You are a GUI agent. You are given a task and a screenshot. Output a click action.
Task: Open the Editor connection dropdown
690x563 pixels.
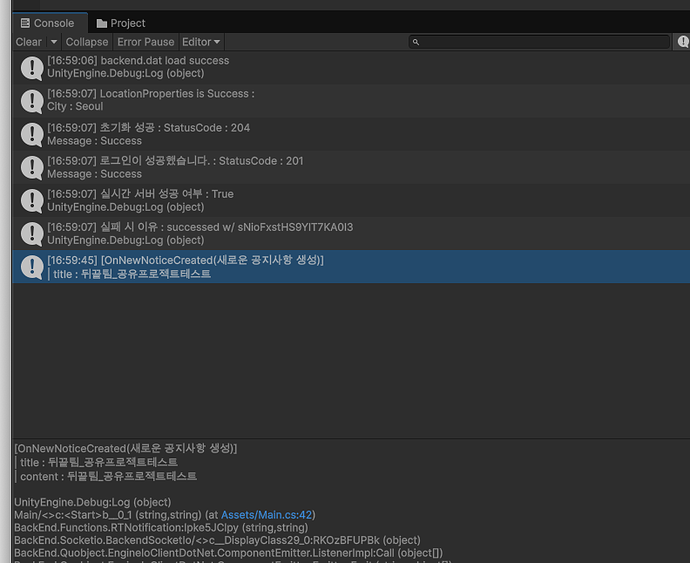click(x=201, y=42)
